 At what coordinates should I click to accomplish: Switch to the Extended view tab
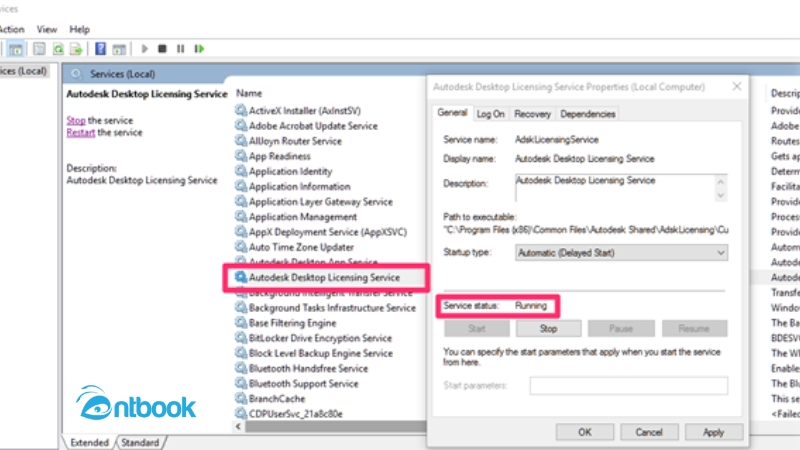[89, 442]
